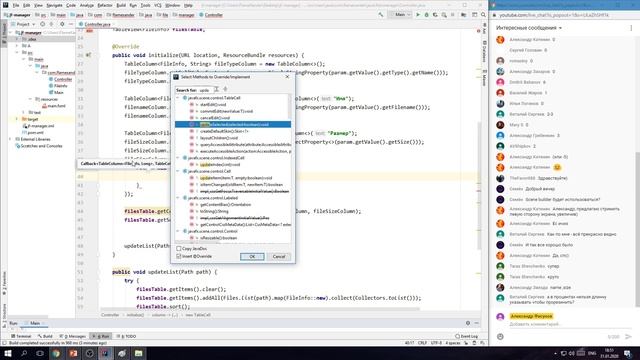Select updateItem(item:T, empty:boolean):void method
The width and height of the screenshot is (640, 360).
point(236,178)
